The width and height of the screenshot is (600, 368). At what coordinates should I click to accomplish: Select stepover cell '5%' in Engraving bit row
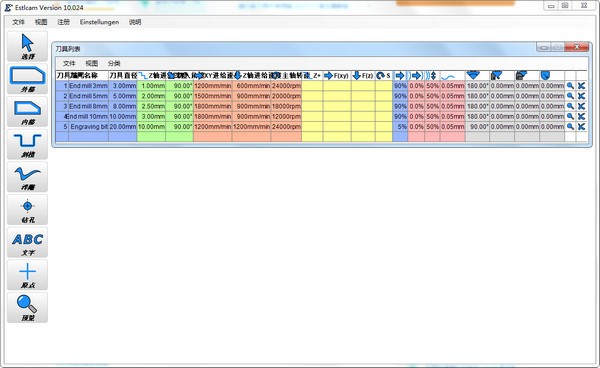(x=400, y=127)
